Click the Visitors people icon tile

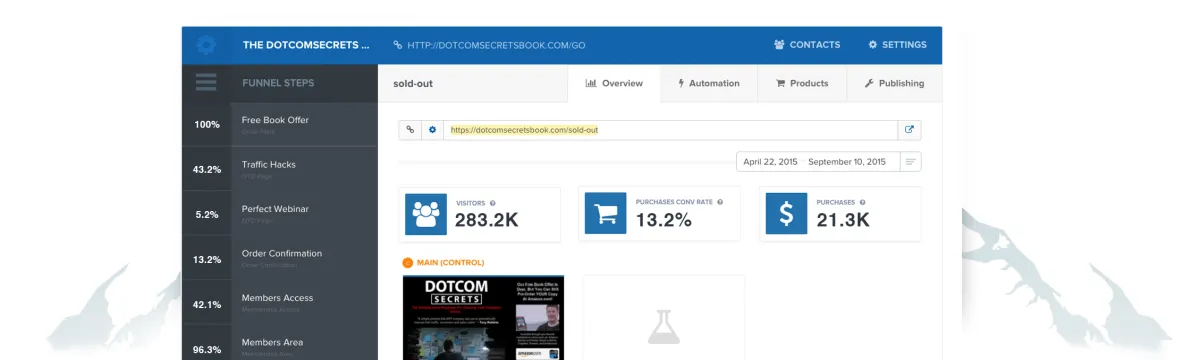(x=426, y=213)
